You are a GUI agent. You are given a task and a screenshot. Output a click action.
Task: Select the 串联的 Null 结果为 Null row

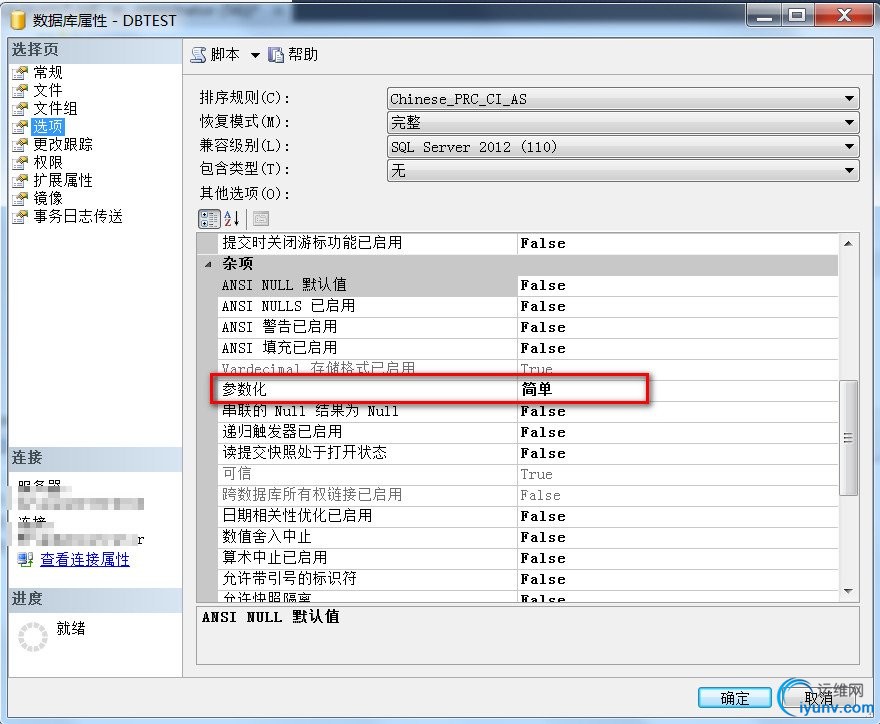click(x=528, y=411)
